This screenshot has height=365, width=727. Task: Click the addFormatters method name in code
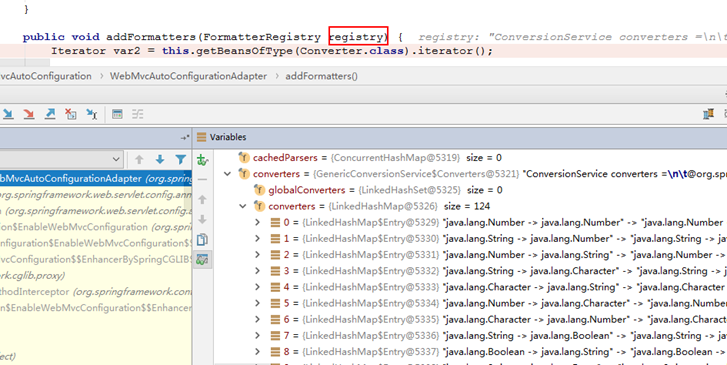[152, 37]
